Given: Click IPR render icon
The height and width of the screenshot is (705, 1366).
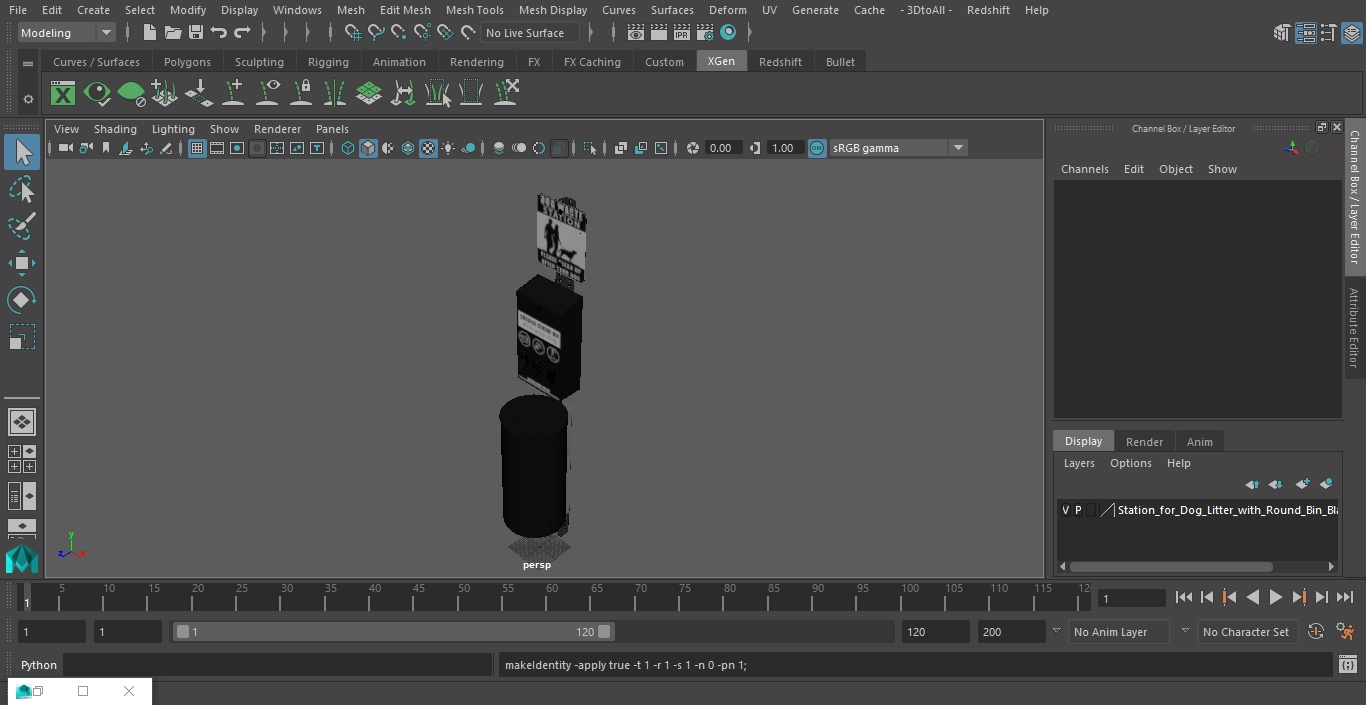Looking at the screenshot, I should [682, 33].
